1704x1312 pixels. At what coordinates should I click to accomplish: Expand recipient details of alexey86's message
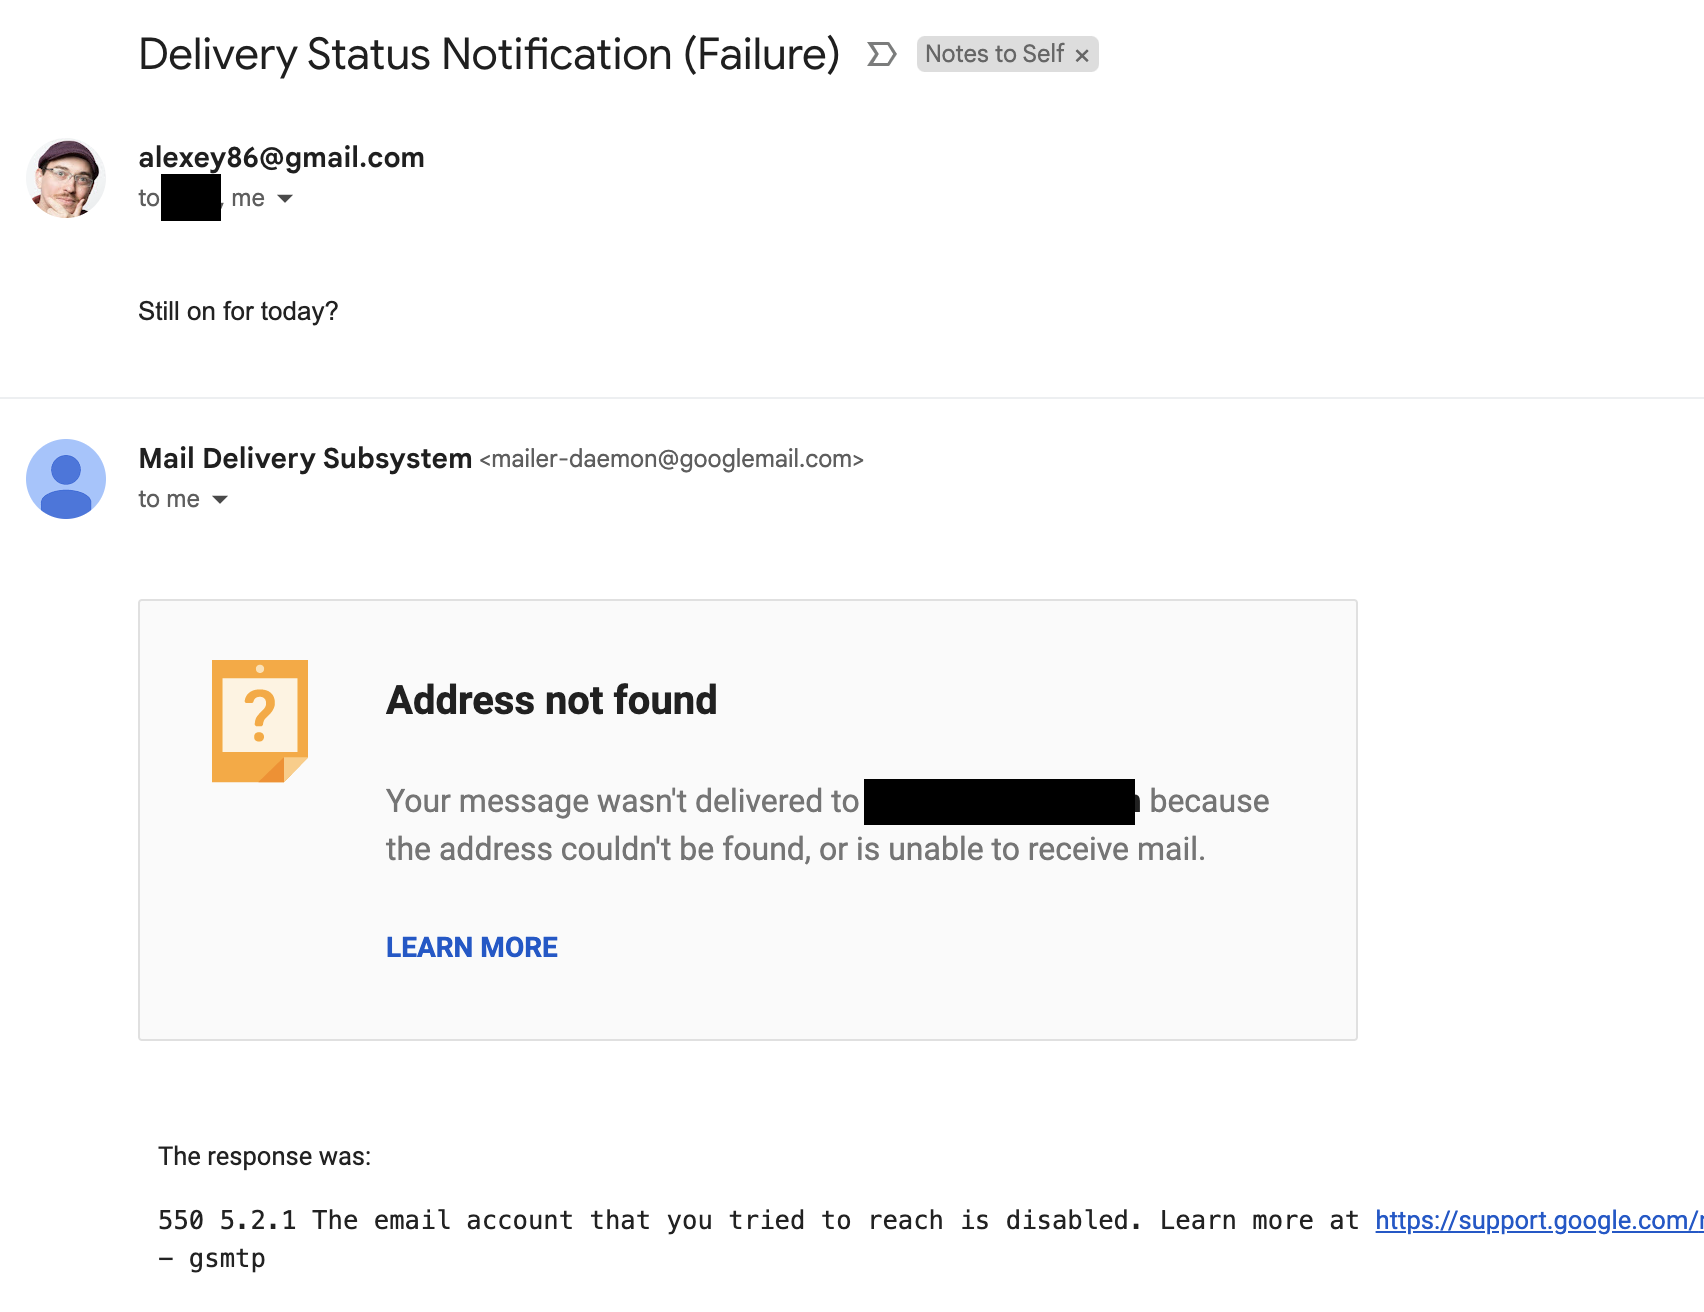(x=285, y=199)
